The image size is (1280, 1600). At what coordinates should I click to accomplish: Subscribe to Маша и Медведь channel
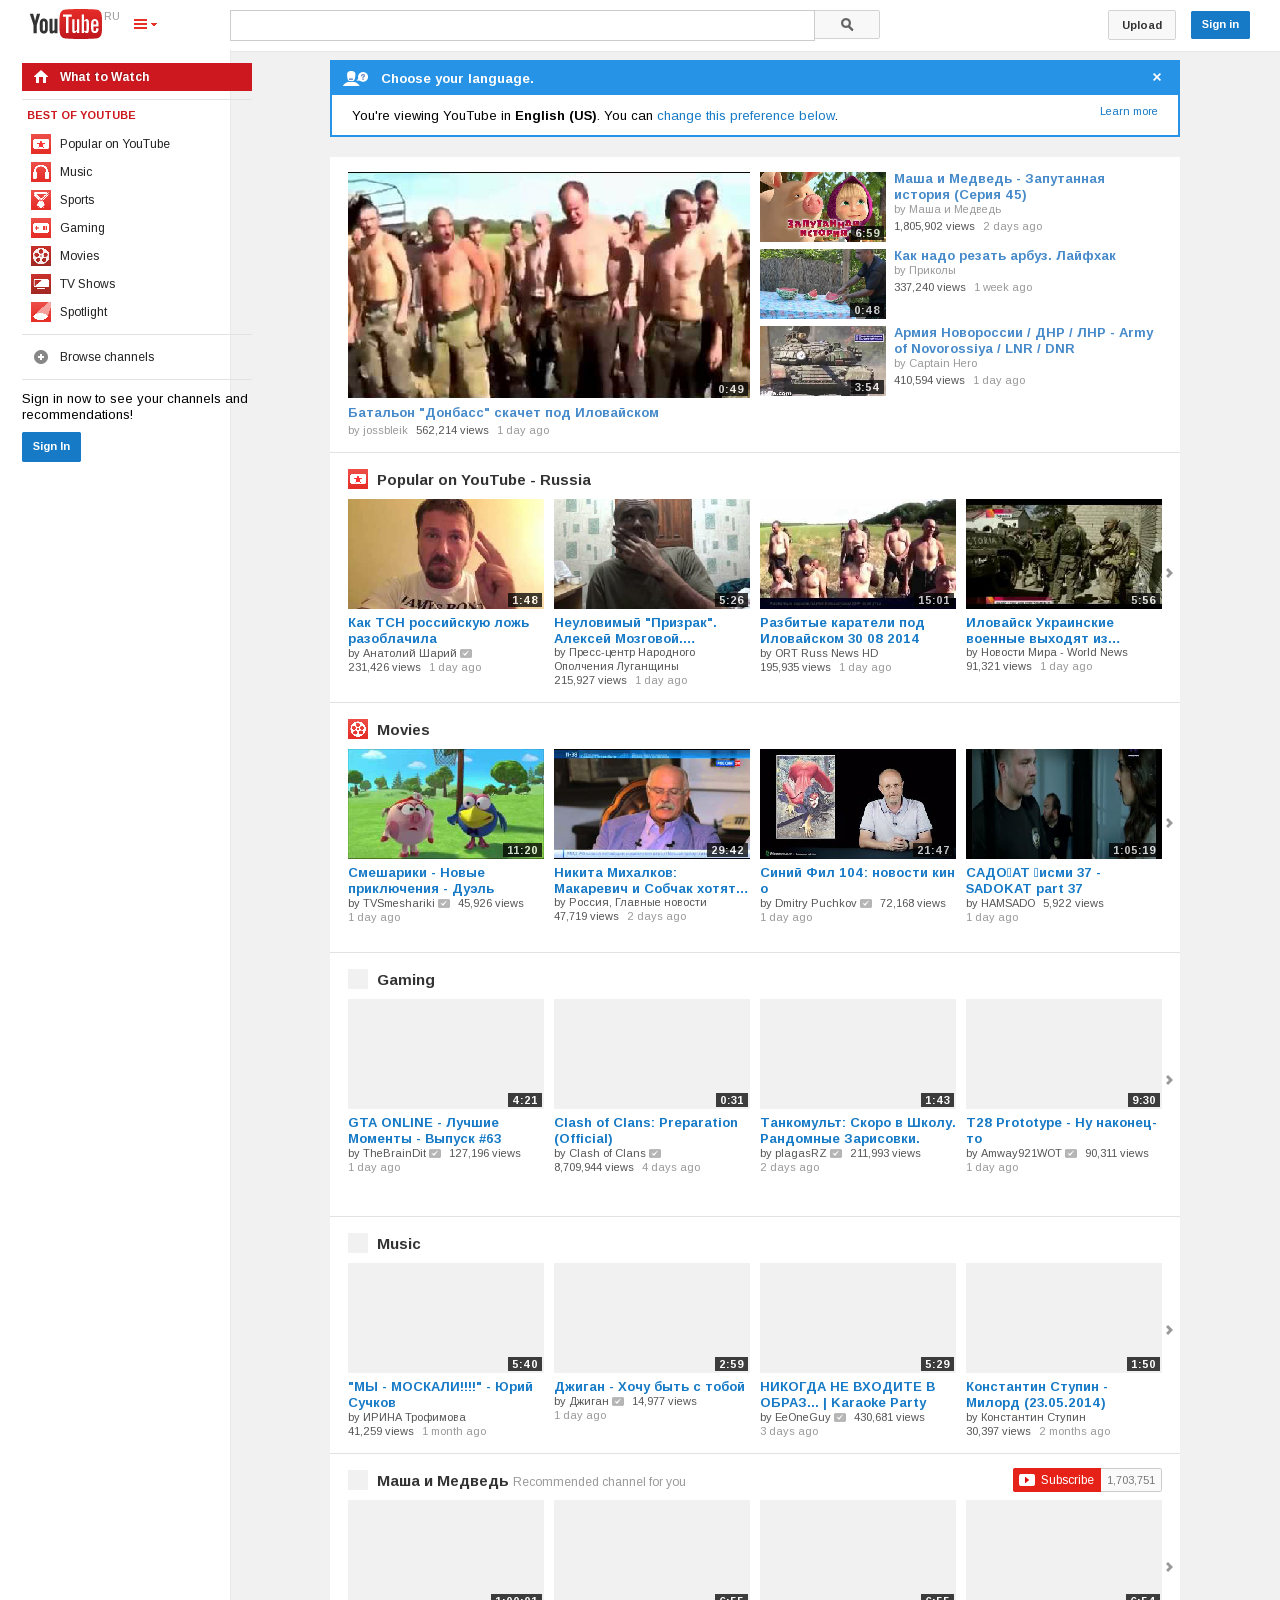point(1057,1480)
